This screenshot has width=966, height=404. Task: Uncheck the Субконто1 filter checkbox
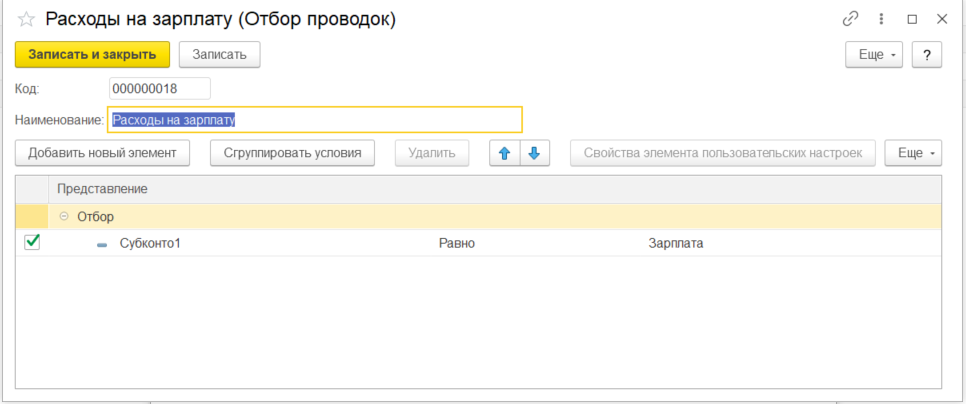click(32, 242)
